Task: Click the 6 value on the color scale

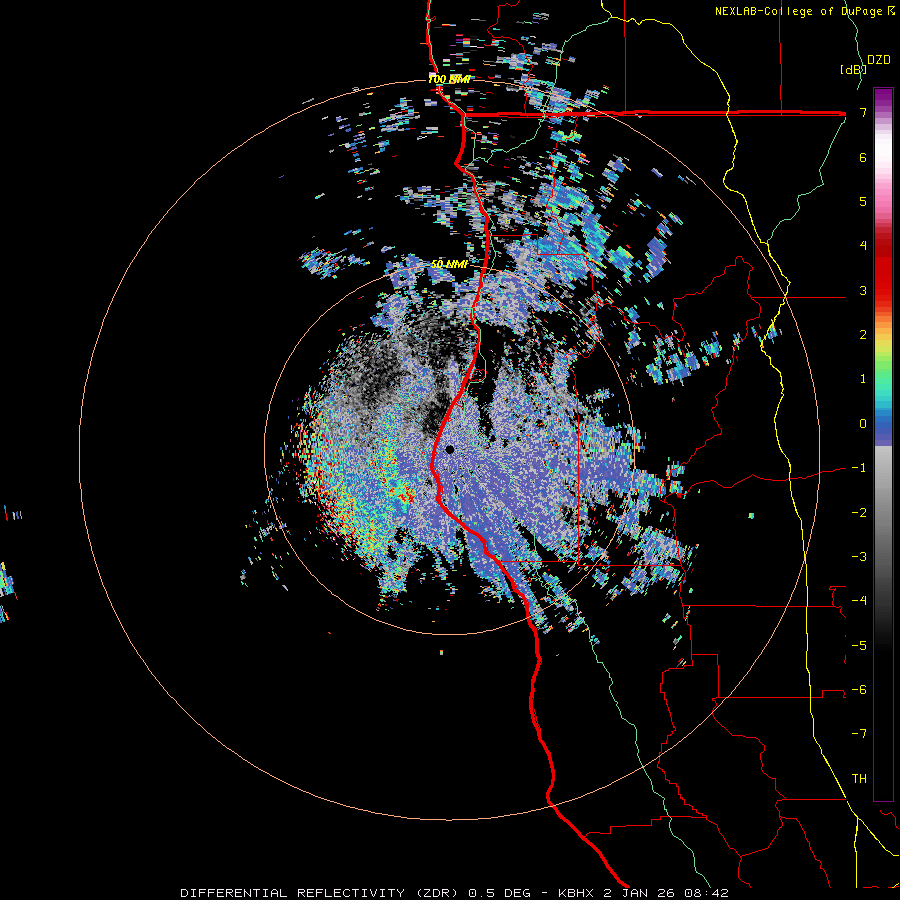Action: point(863,157)
